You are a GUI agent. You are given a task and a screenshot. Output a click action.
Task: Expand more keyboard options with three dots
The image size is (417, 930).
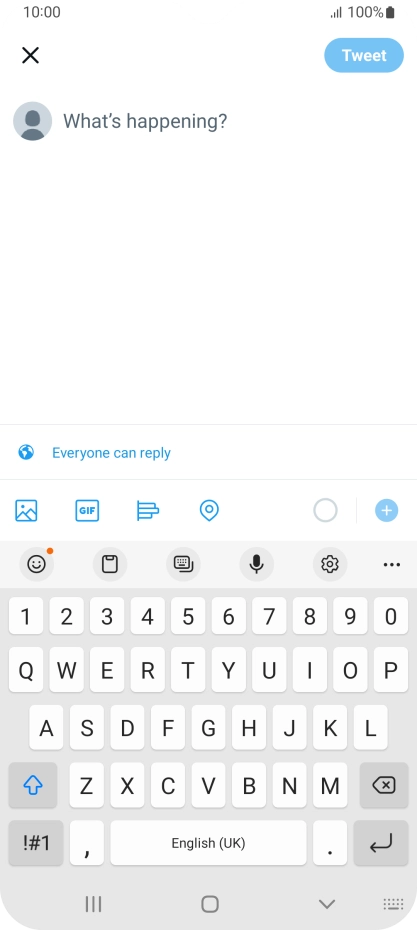pos(391,564)
